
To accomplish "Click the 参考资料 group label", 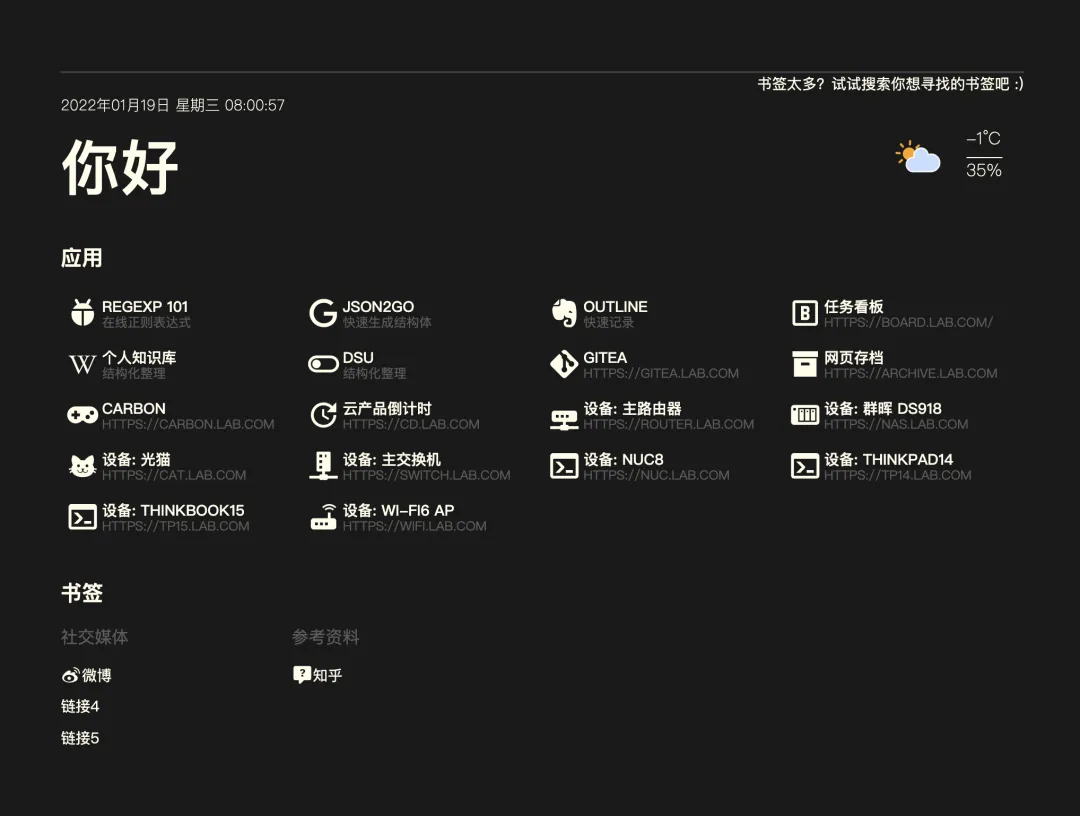I will point(326,637).
